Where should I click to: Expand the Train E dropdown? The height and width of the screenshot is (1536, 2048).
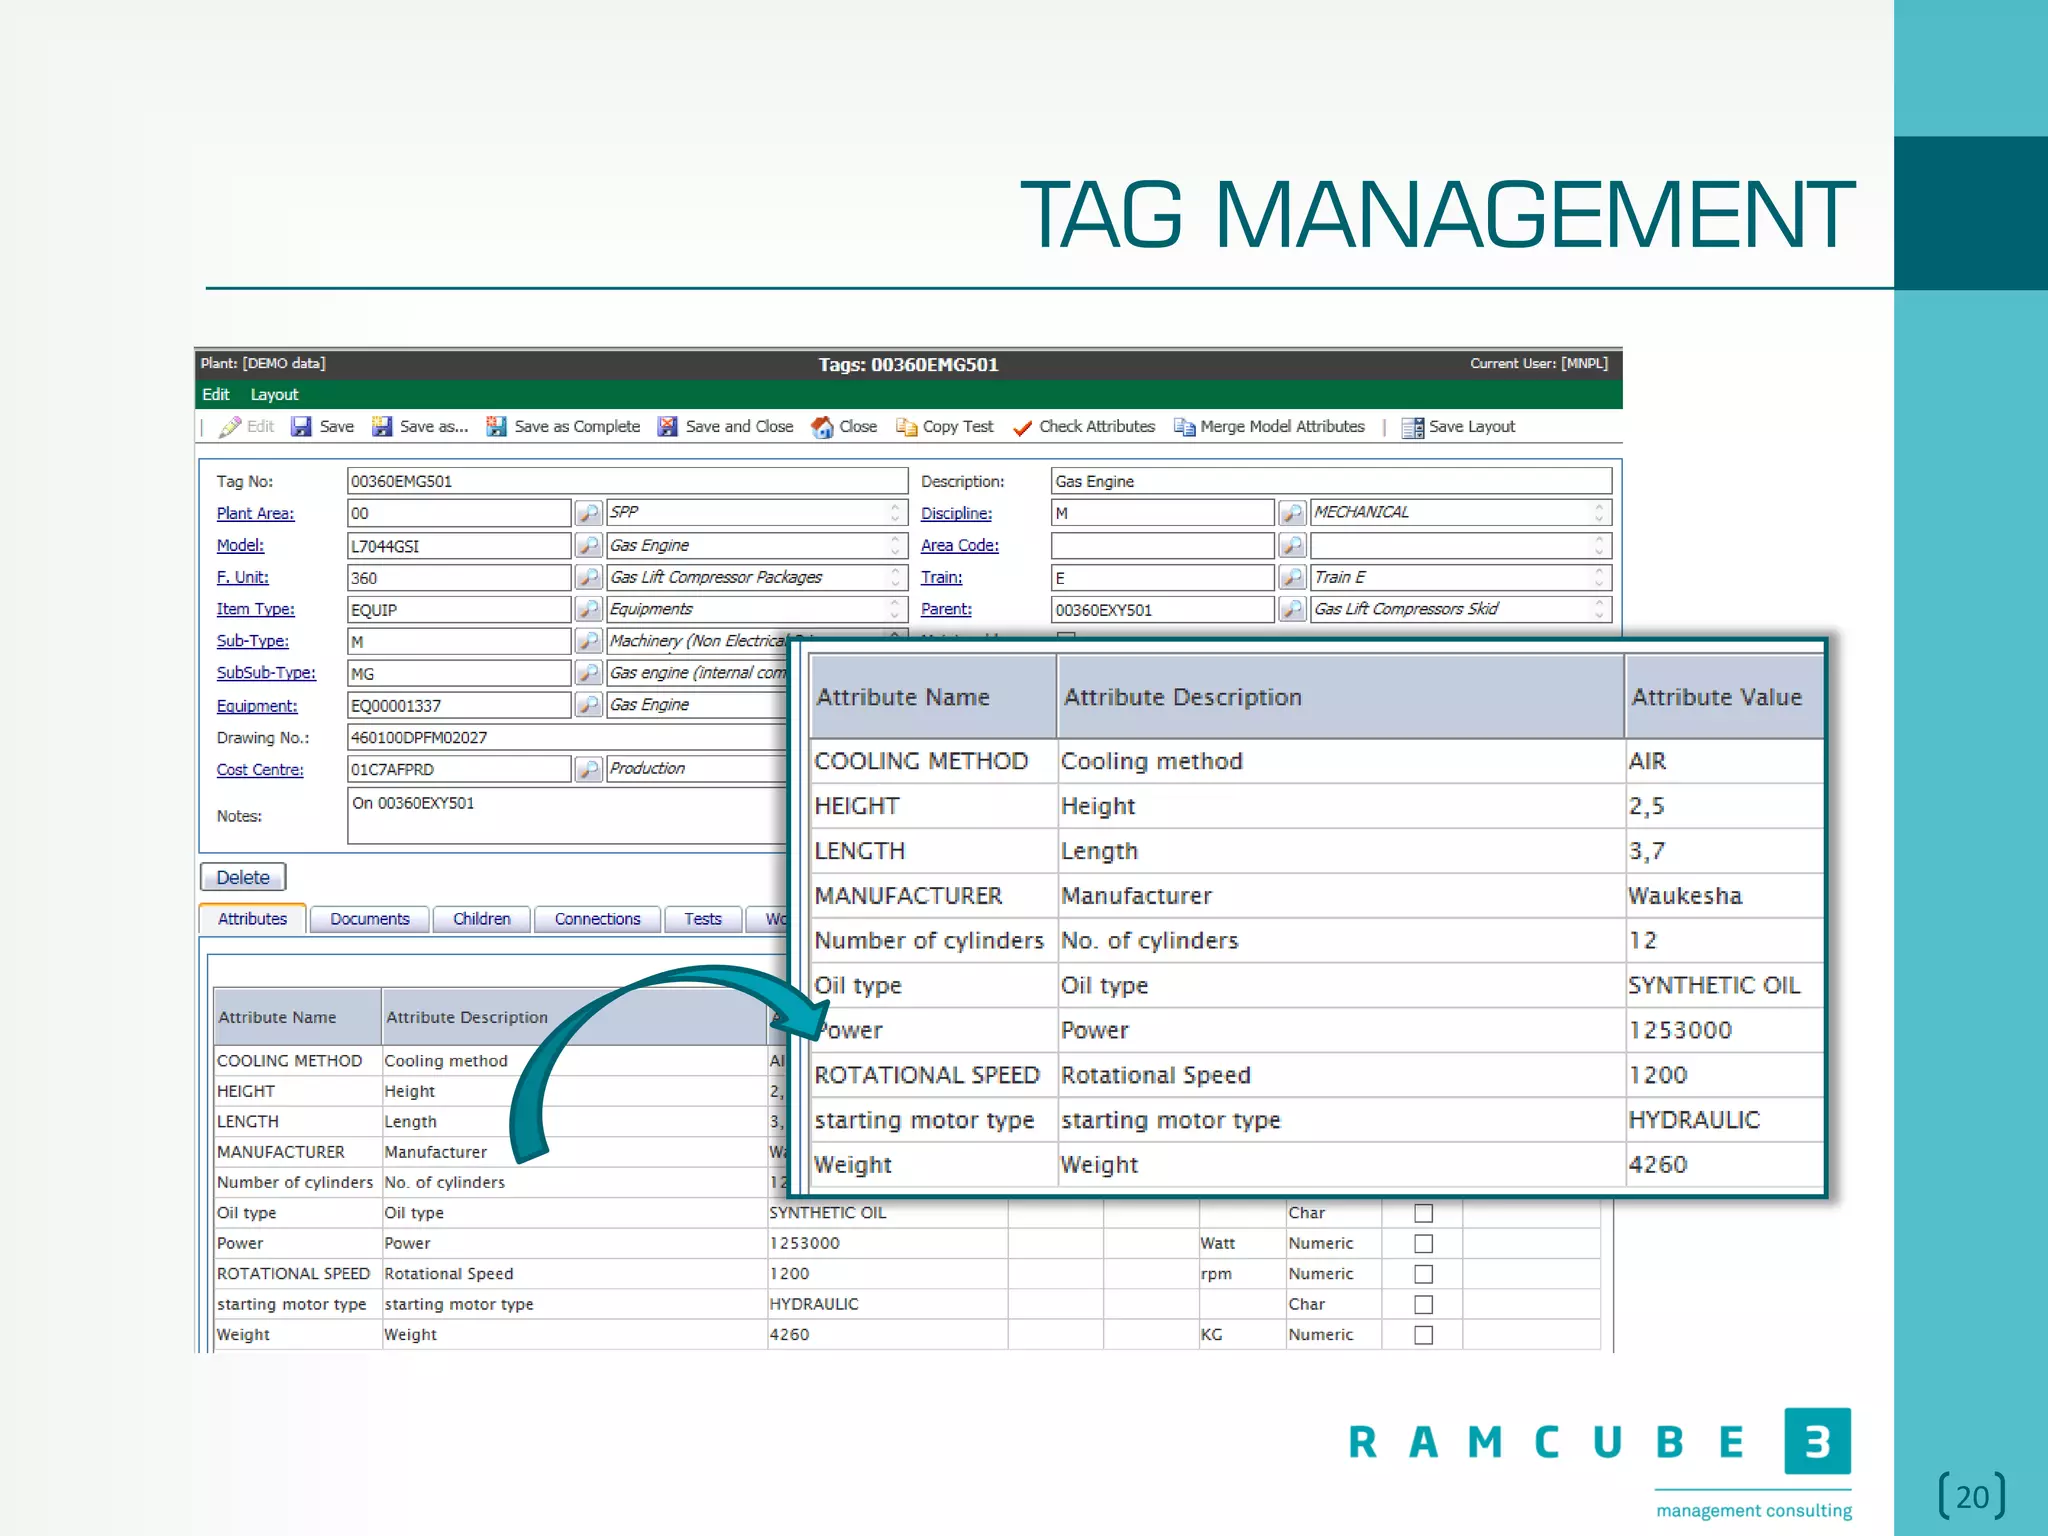(1599, 577)
